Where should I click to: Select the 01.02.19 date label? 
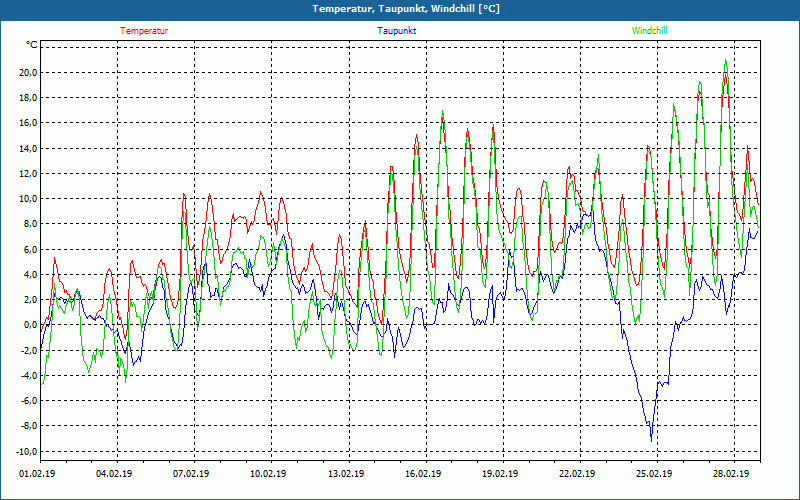(37, 473)
